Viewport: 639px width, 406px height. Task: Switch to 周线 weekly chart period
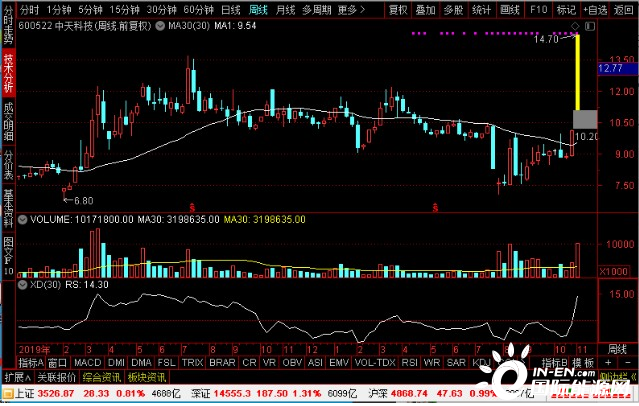pyautogui.click(x=259, y=8)
